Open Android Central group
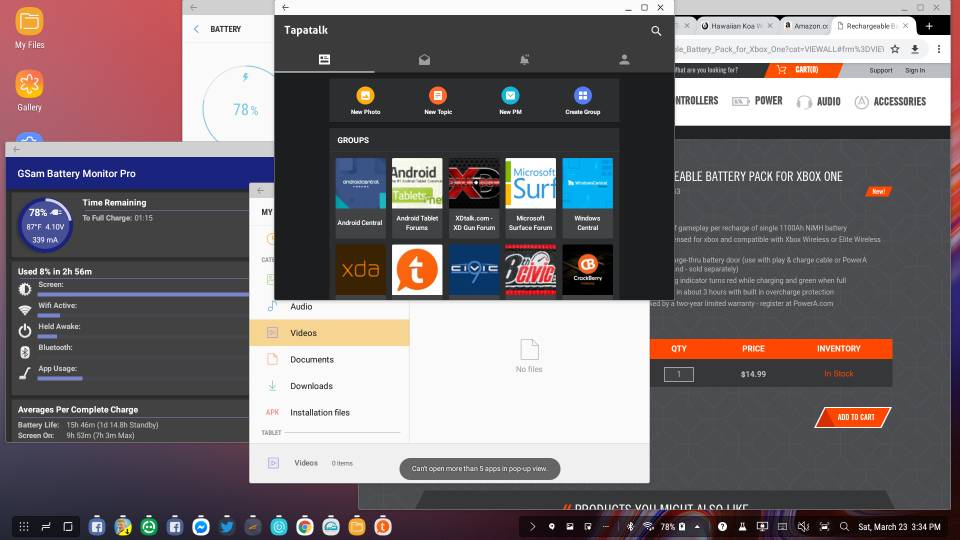 [360, 197]
